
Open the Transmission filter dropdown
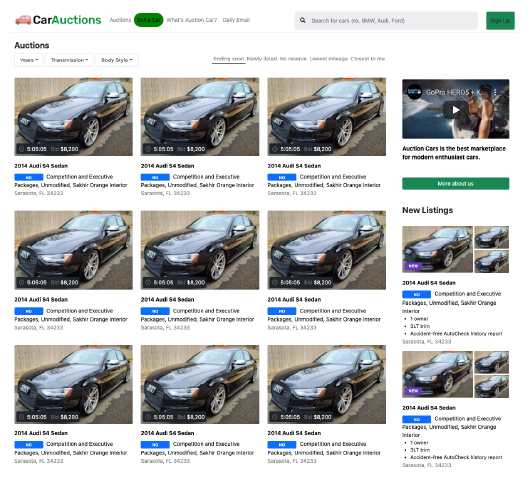pyautogui.click(x=69, y=60)
